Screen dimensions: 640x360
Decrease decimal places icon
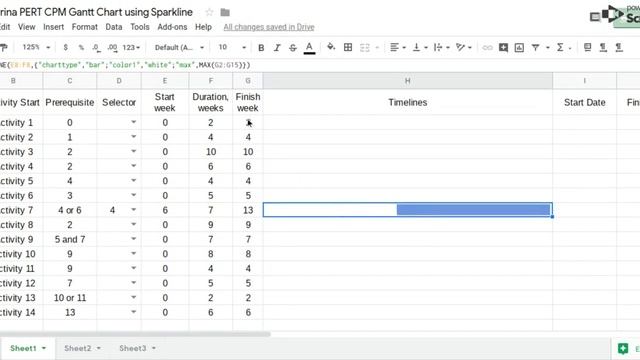[x=96, y=48]
